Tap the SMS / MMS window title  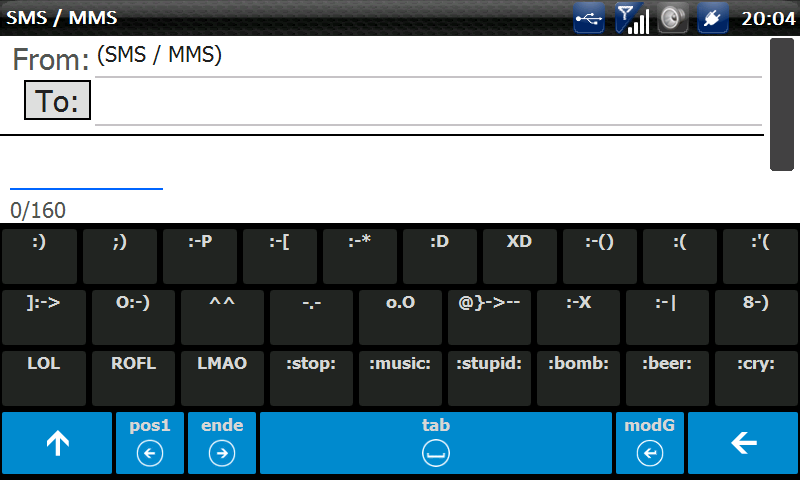pos(62,18)
